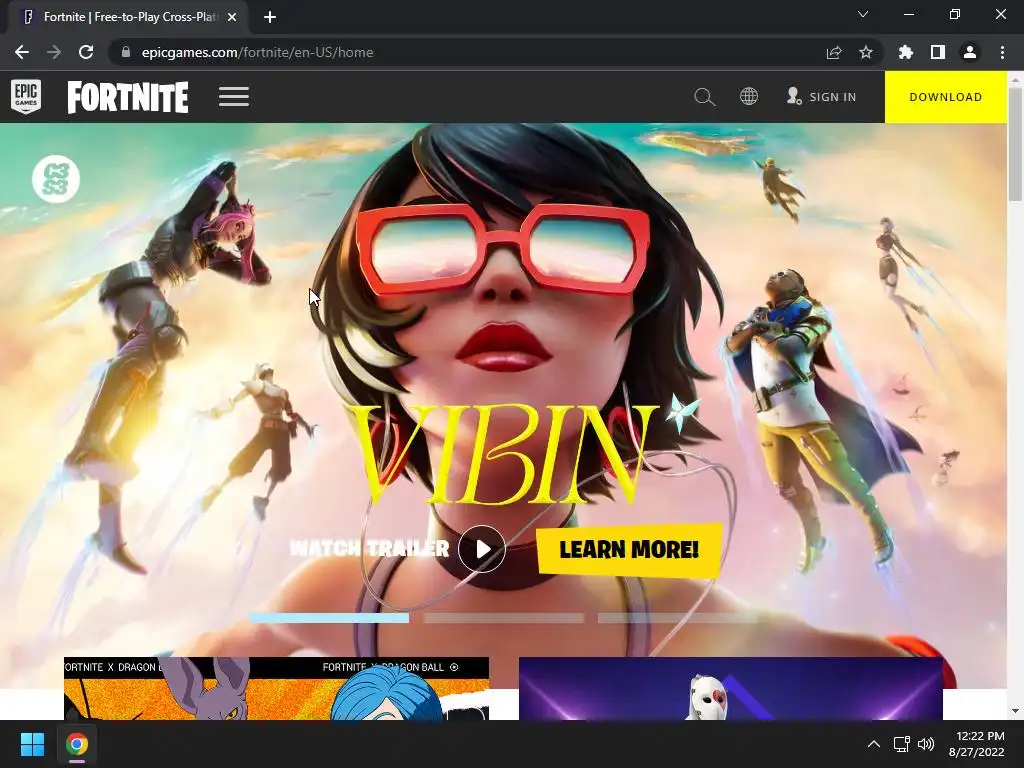1024x768 pixels.
Task: Open Chrome three-dot menu
Action: coord(1002,52)
